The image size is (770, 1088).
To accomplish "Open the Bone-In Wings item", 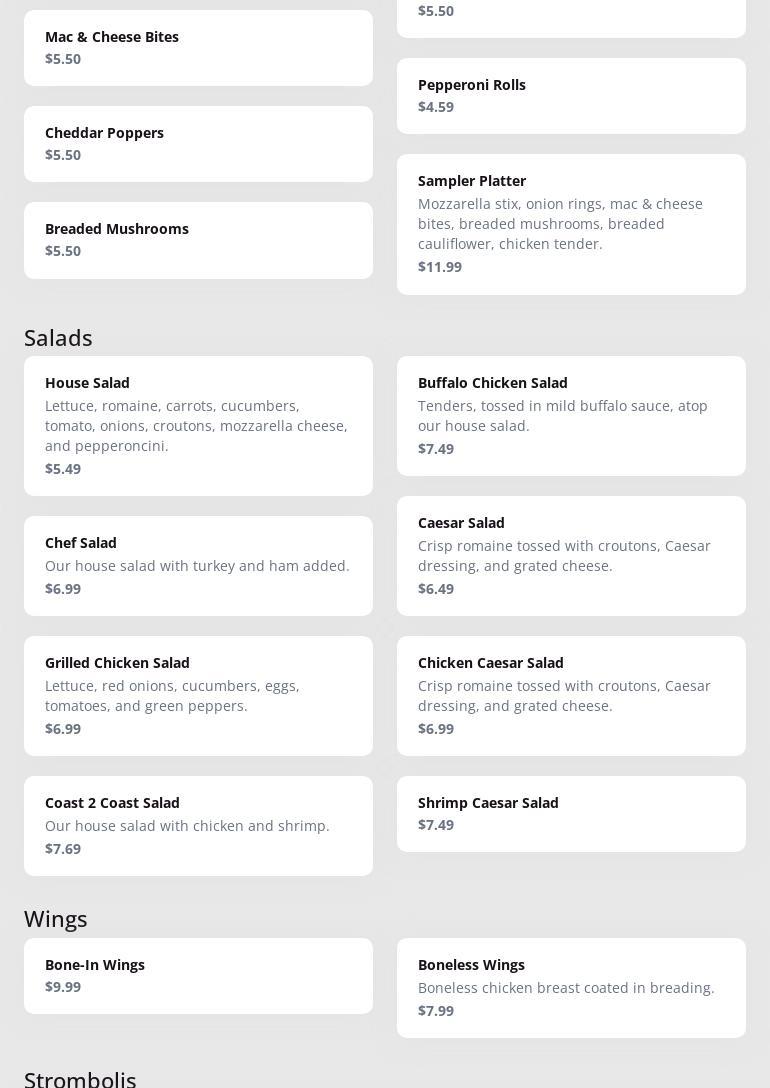I will 198,976.
